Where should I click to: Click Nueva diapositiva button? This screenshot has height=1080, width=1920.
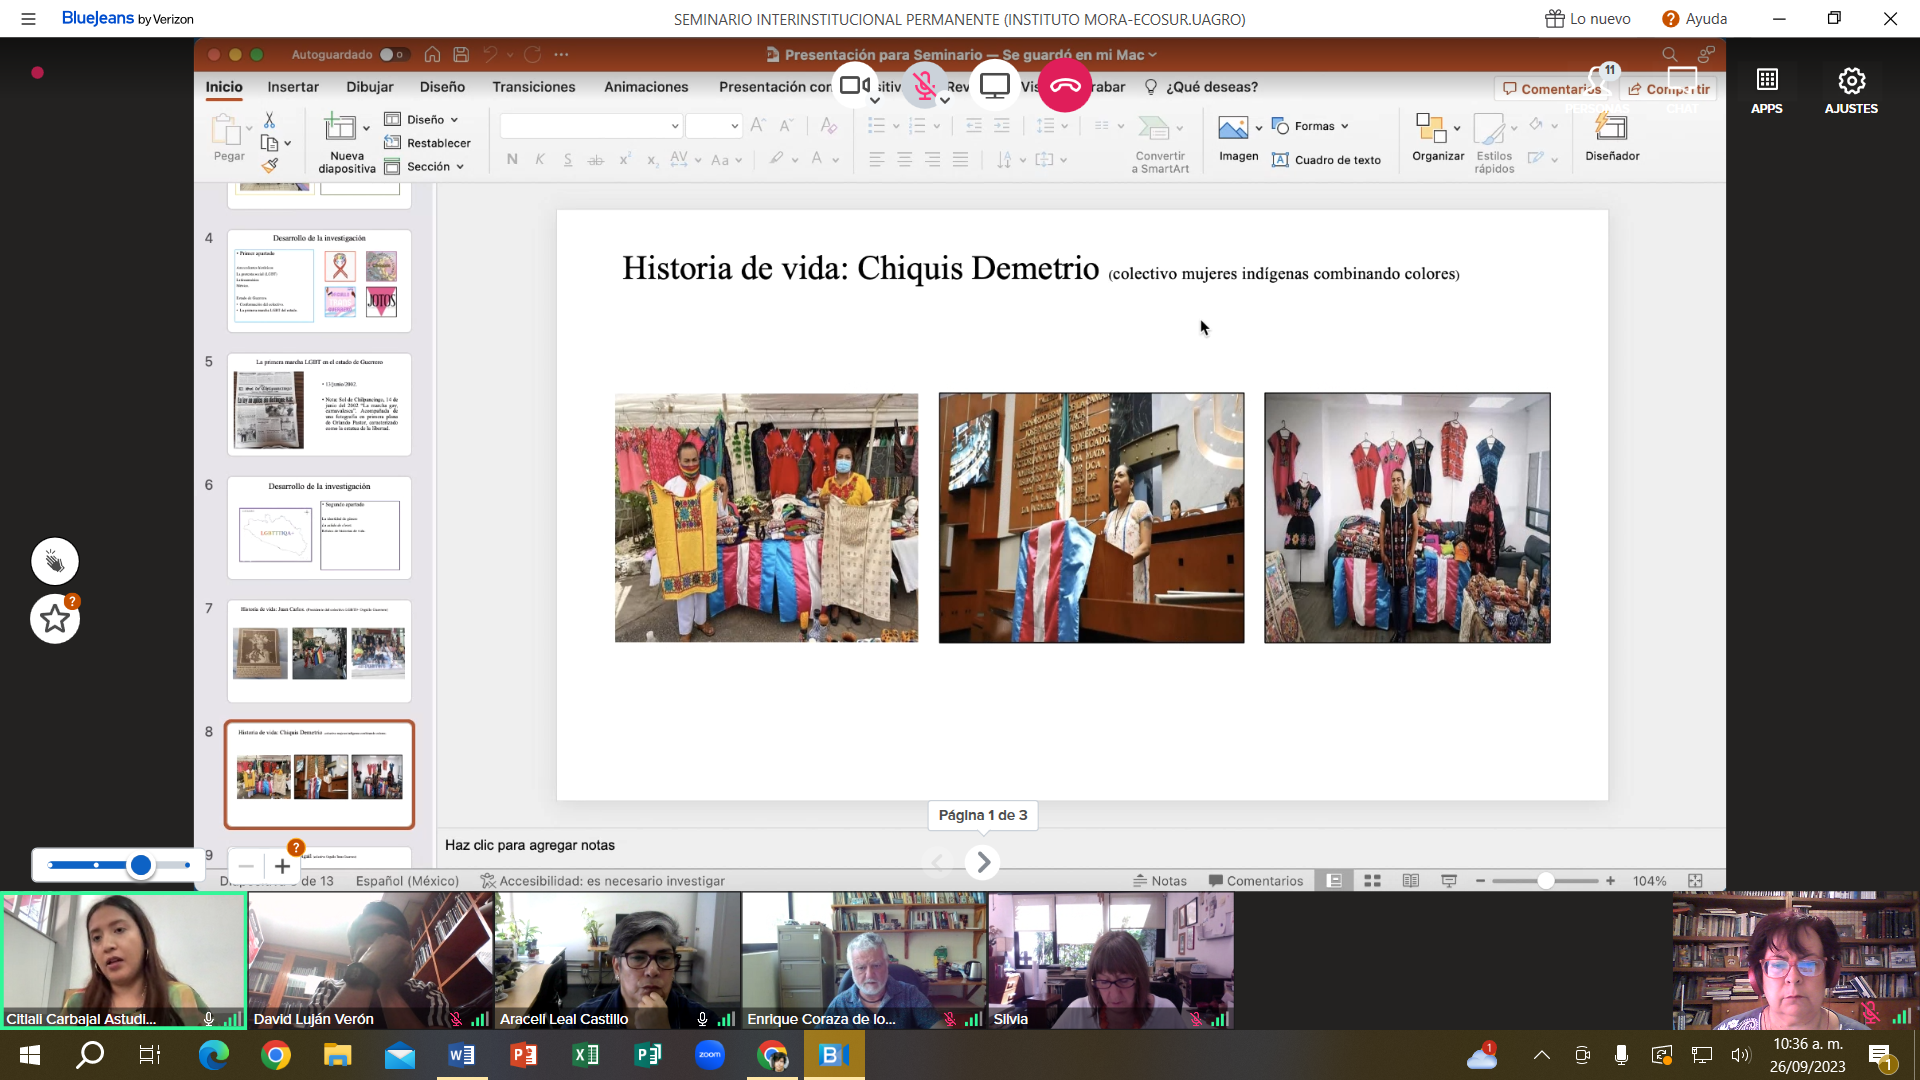(346, 143)
